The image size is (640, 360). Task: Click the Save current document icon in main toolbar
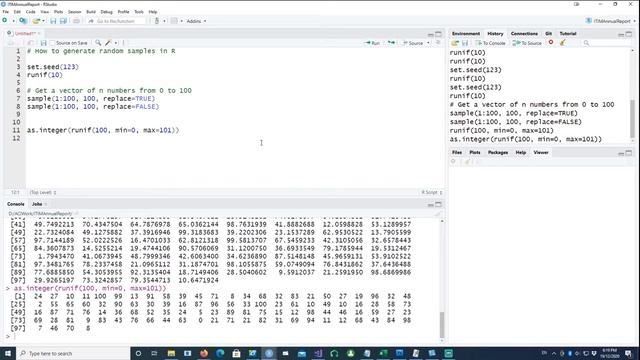coord(53,21)
